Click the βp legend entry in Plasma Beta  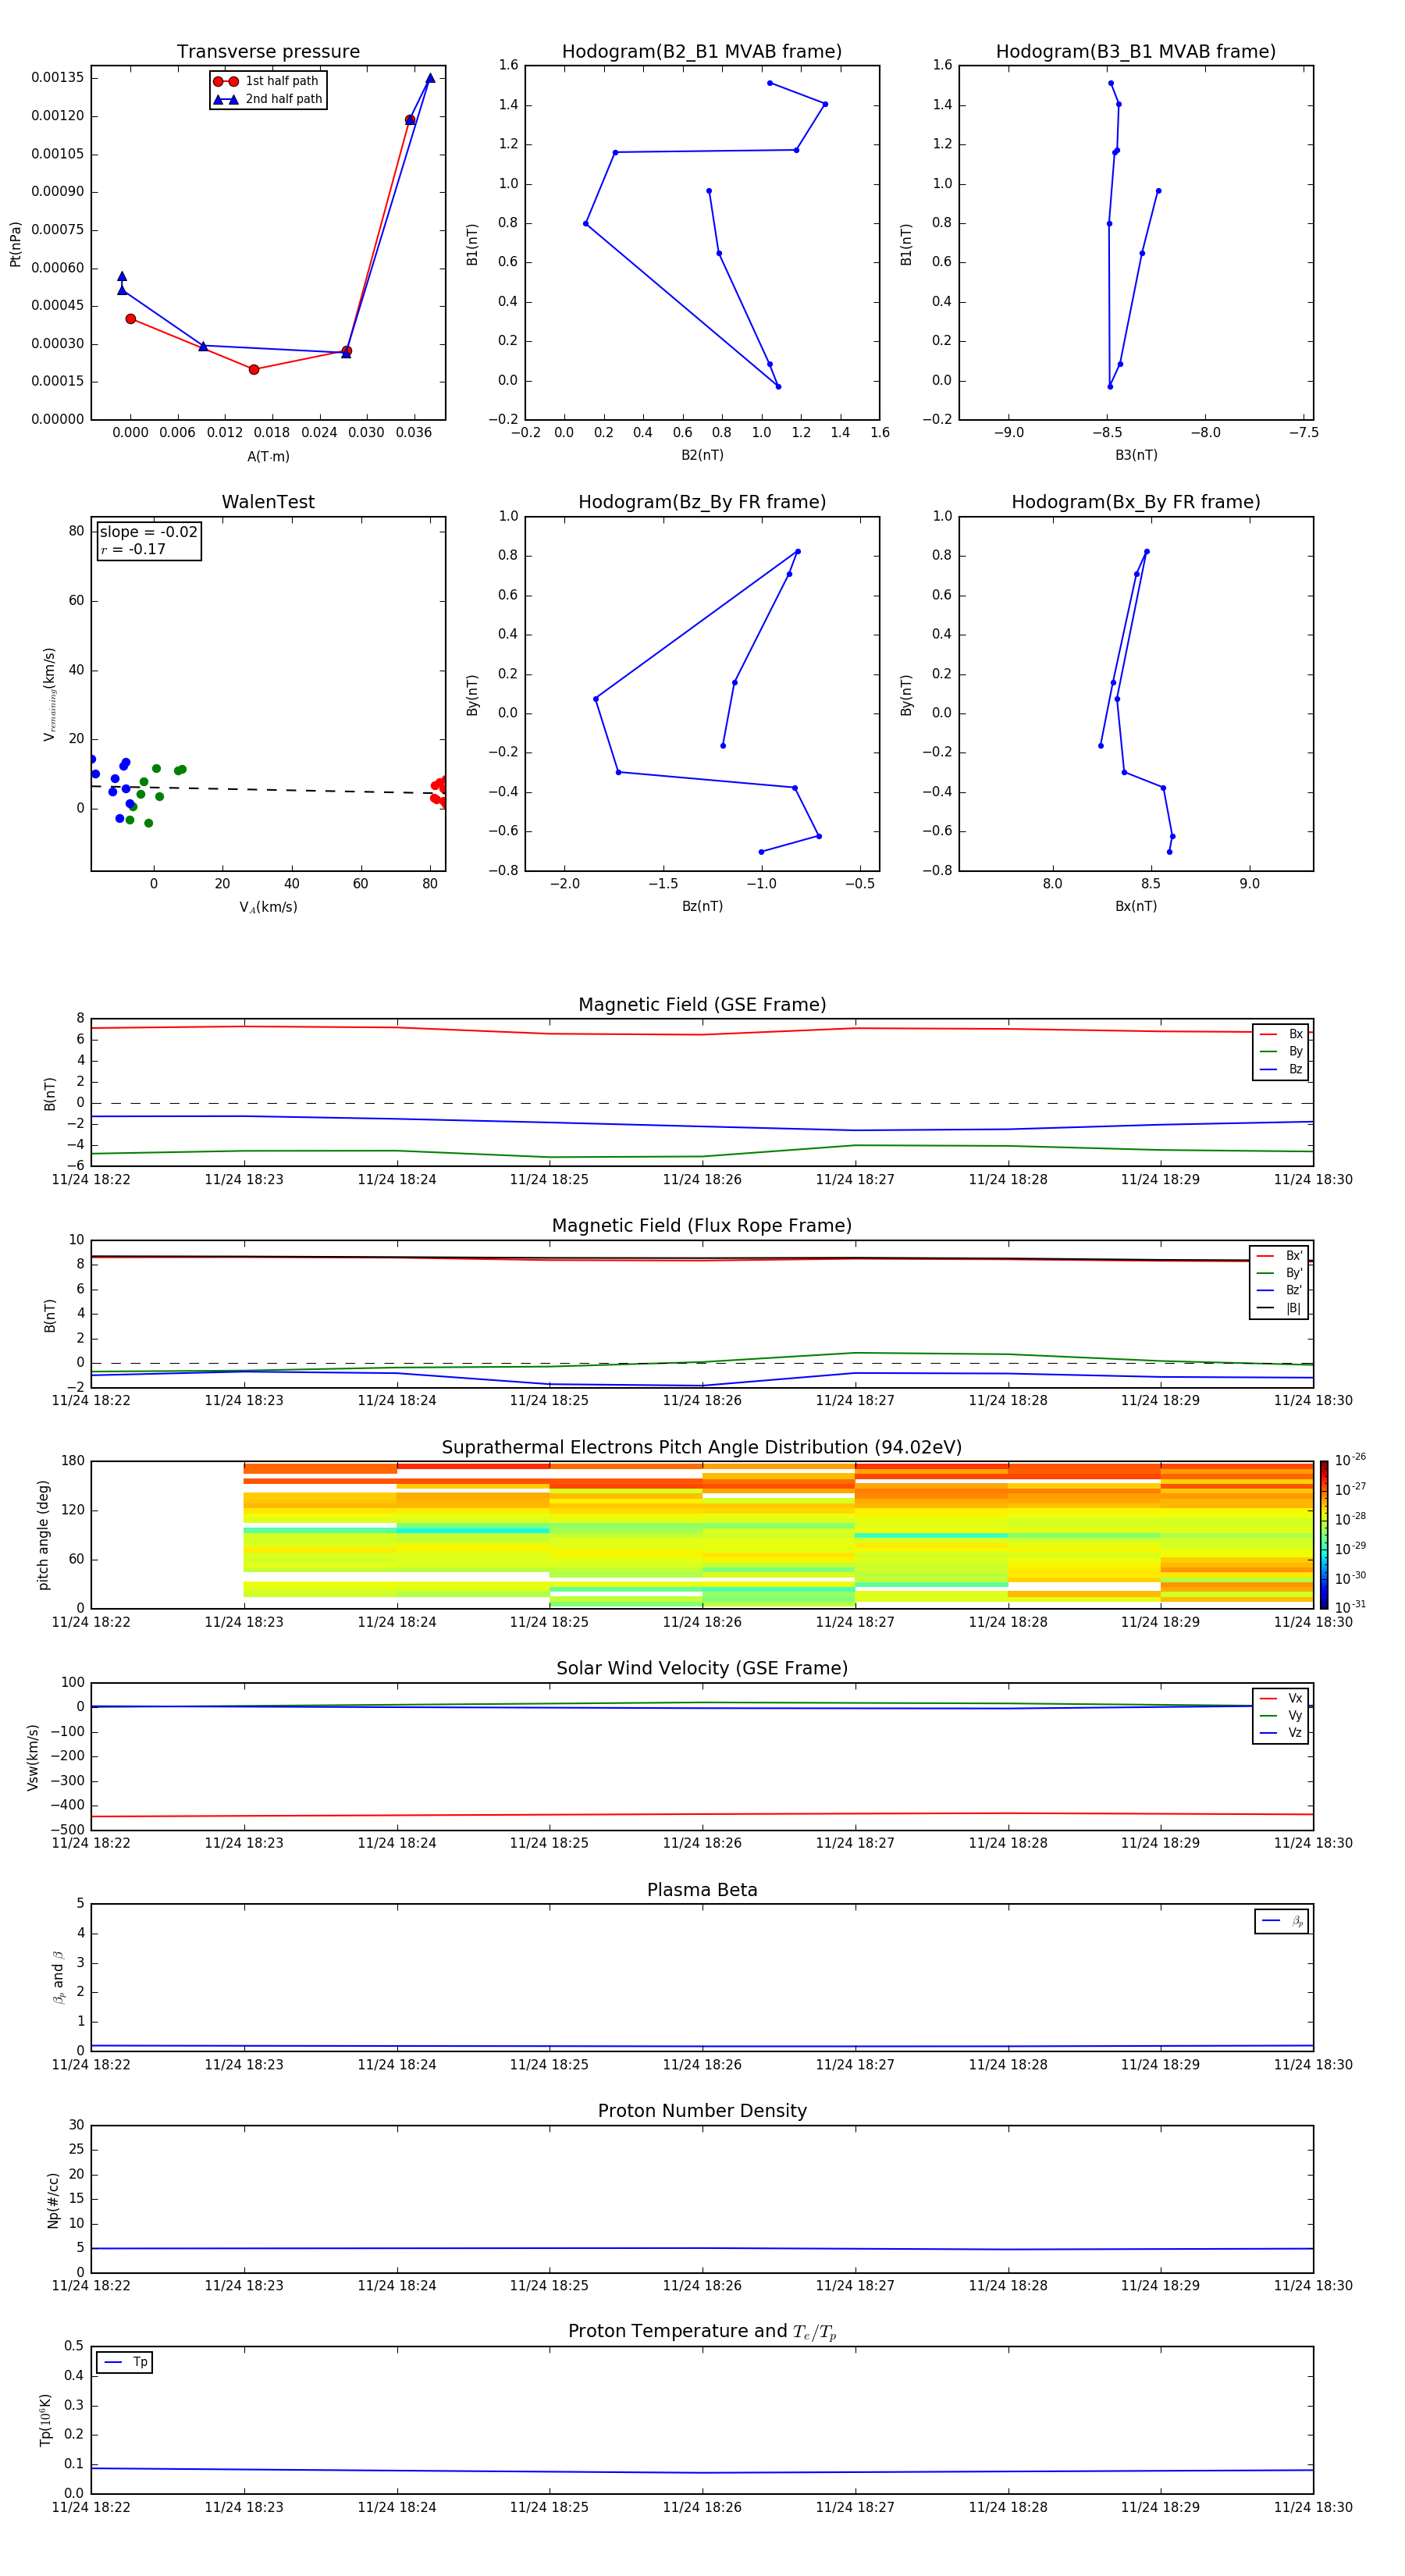tap(1282, 1921)
